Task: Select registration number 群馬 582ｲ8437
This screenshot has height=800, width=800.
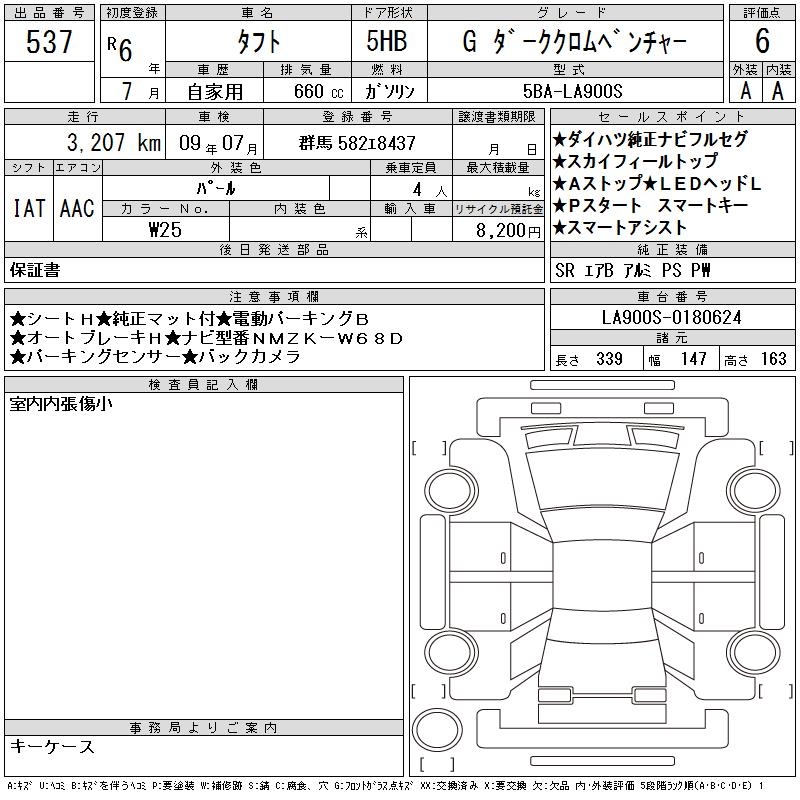Action: click(x=357, y=143)
